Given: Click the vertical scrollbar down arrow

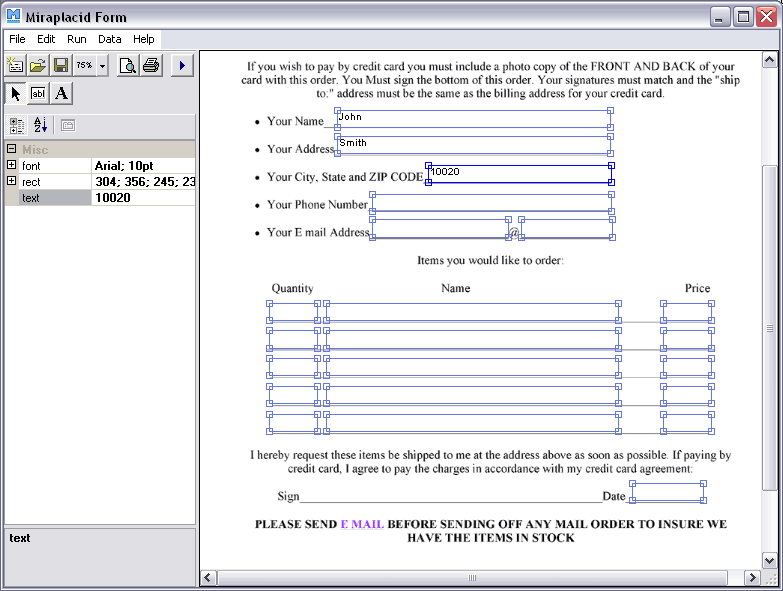Looking at the screenshot, I should [770, 561].
